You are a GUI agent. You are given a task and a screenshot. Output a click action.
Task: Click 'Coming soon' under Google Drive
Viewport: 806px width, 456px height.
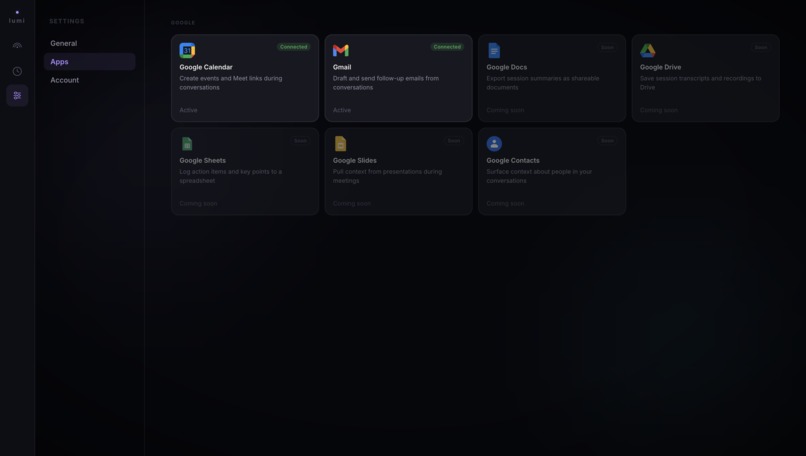pos(658,110)
